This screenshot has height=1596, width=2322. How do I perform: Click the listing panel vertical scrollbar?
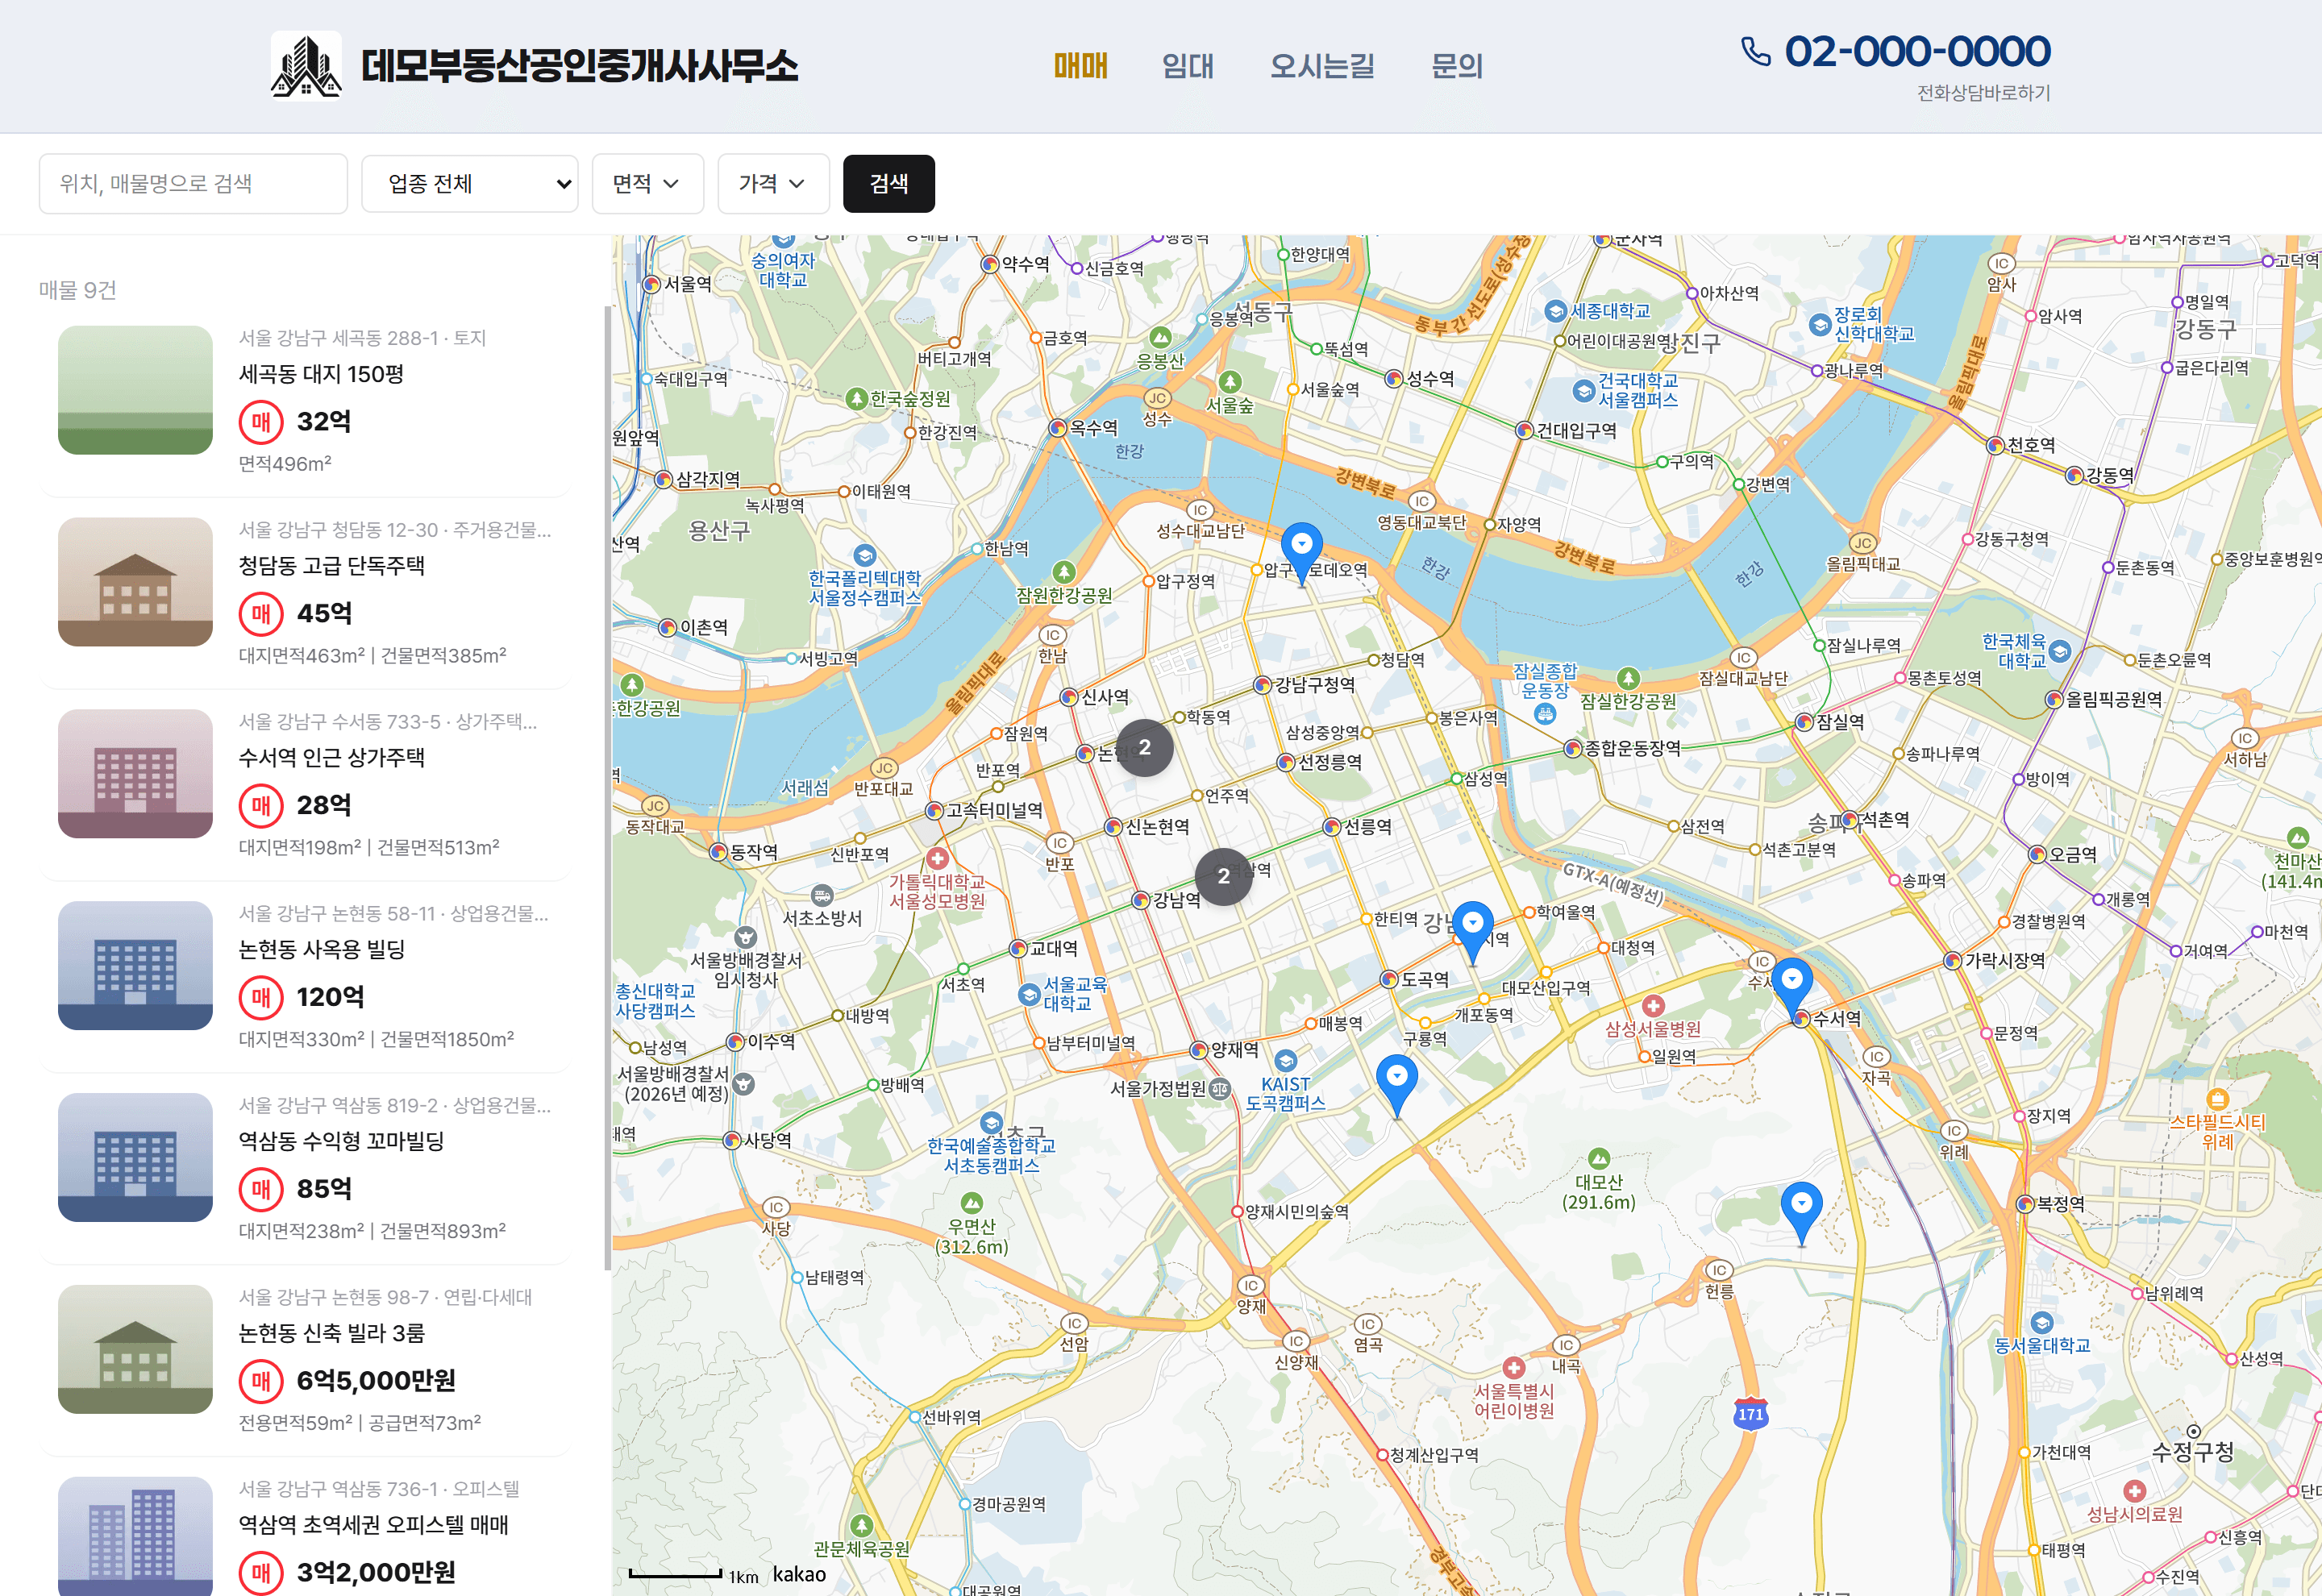coord(607,790)
